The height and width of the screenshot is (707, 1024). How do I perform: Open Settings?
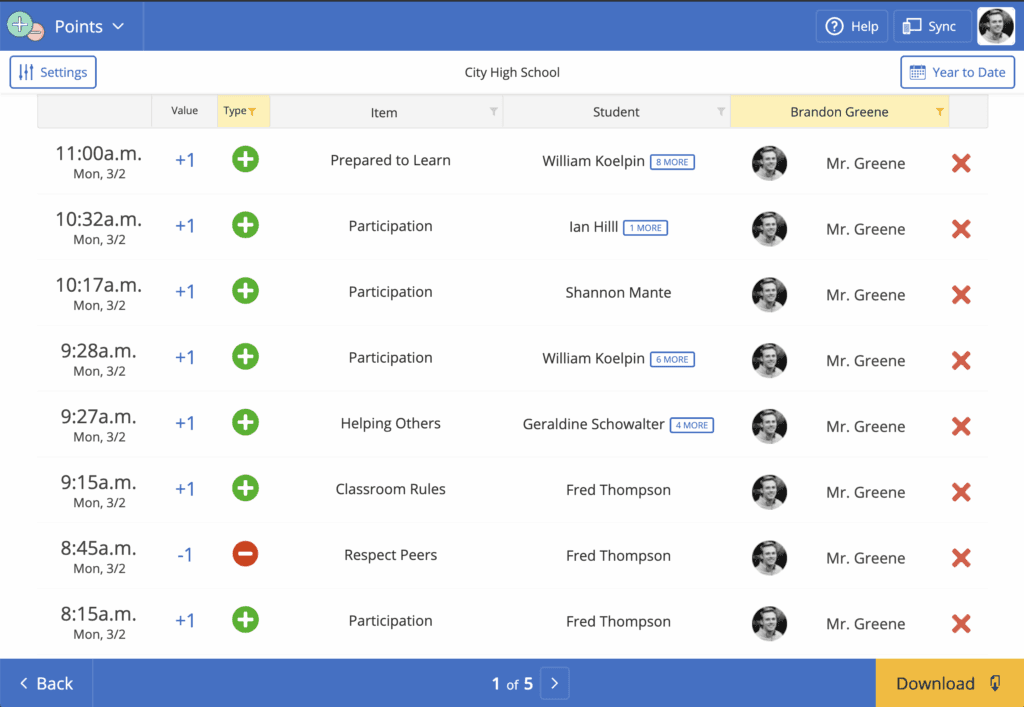point(53,72)
